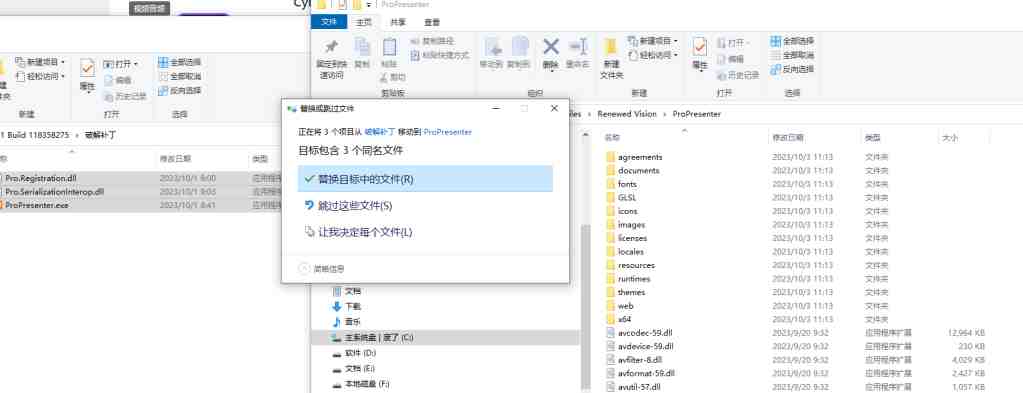Select the licenses folder

632,238
